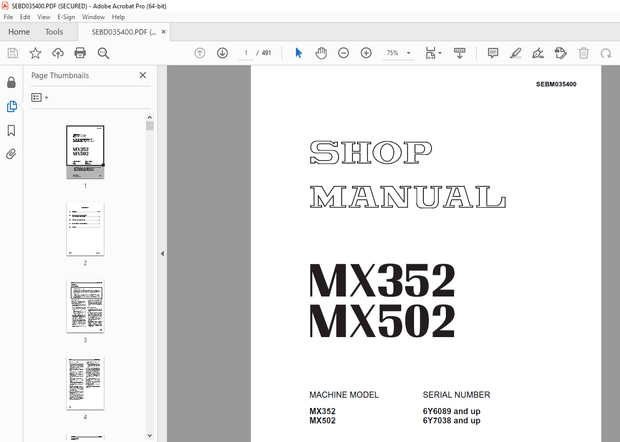This screenshot has width=620, height=442.
Task: Click the rotate/redo arrow icon
Action: 606,53
